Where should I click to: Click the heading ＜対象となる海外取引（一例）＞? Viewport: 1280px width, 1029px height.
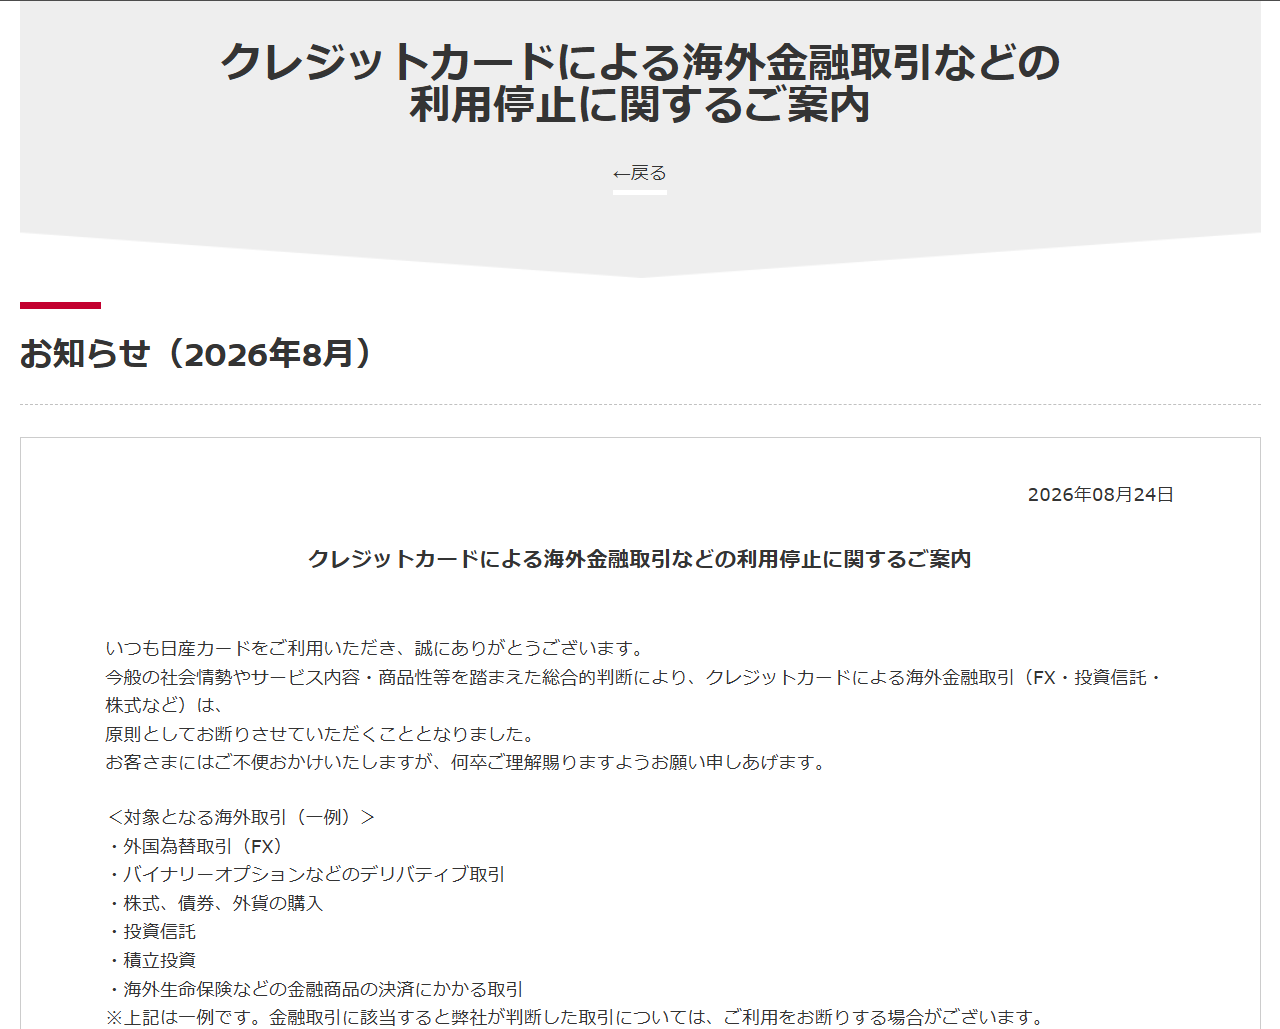(x=241, y=817)
